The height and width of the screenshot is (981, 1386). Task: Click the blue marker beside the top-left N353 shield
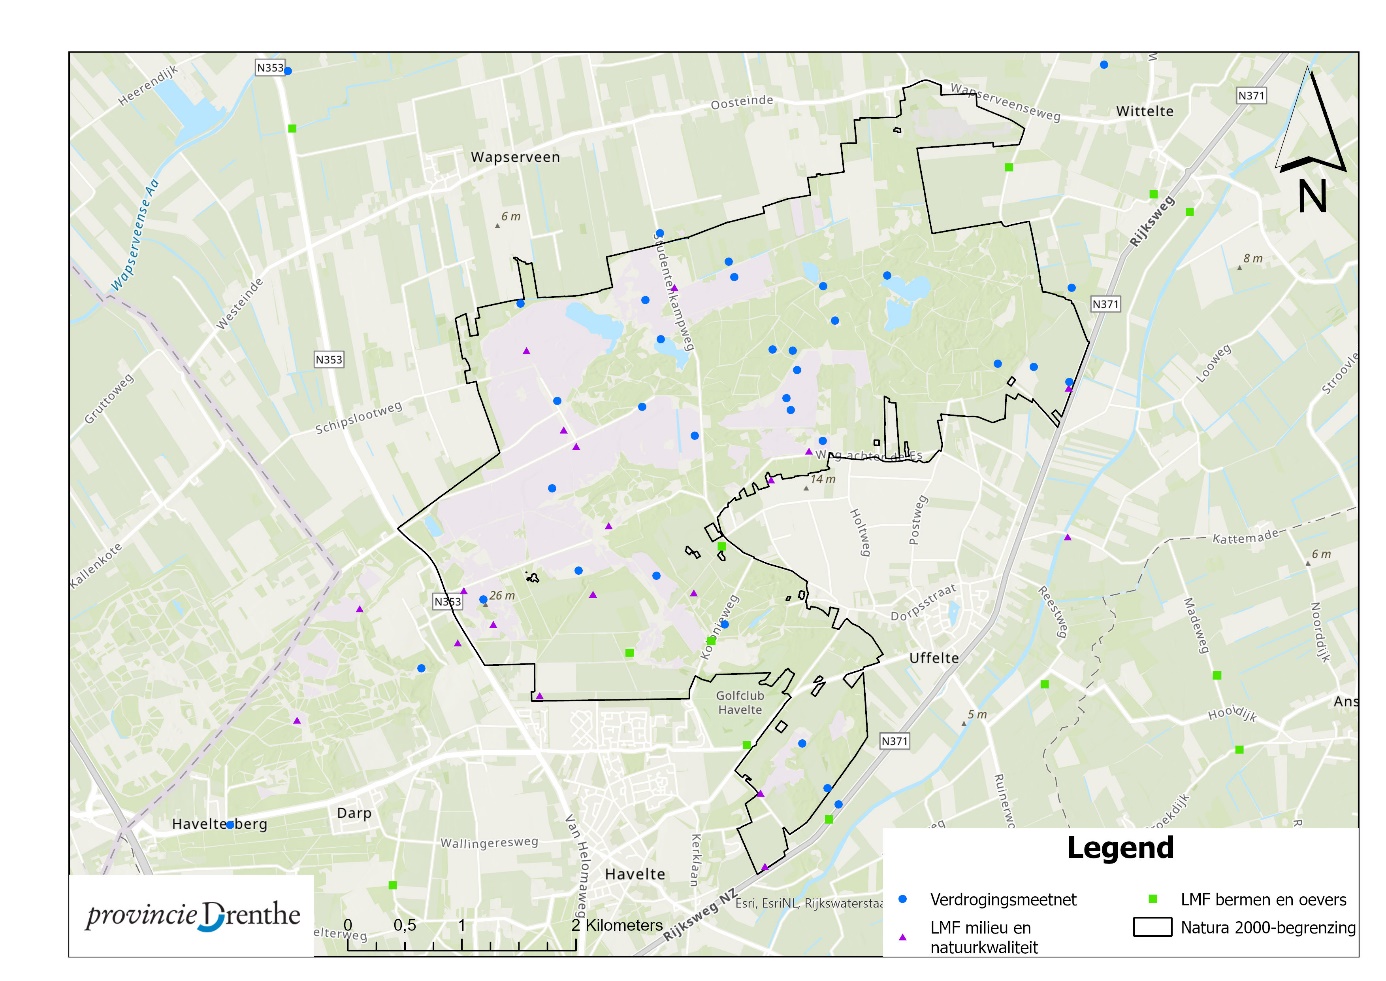[x=288, y=71]
